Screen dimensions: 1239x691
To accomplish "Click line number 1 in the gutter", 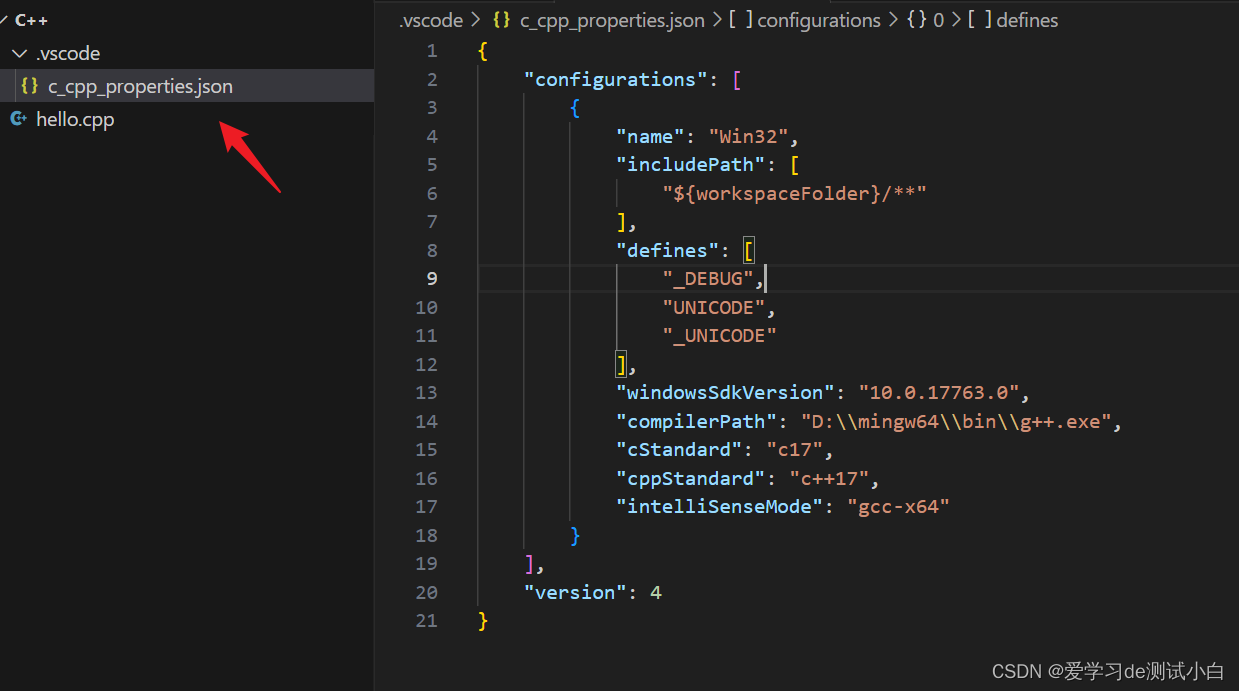I will pos(431,51).
